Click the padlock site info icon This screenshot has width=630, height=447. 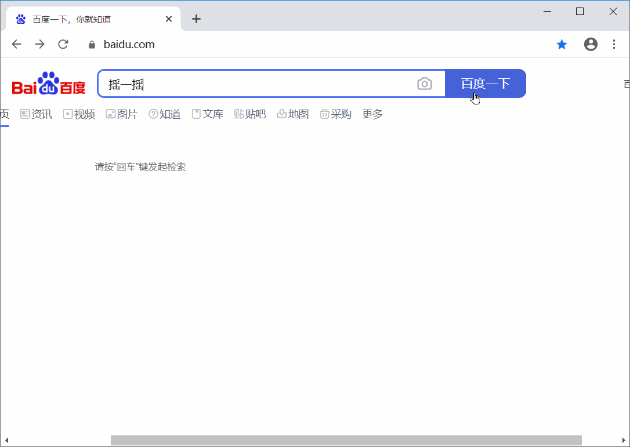[92, 45]
